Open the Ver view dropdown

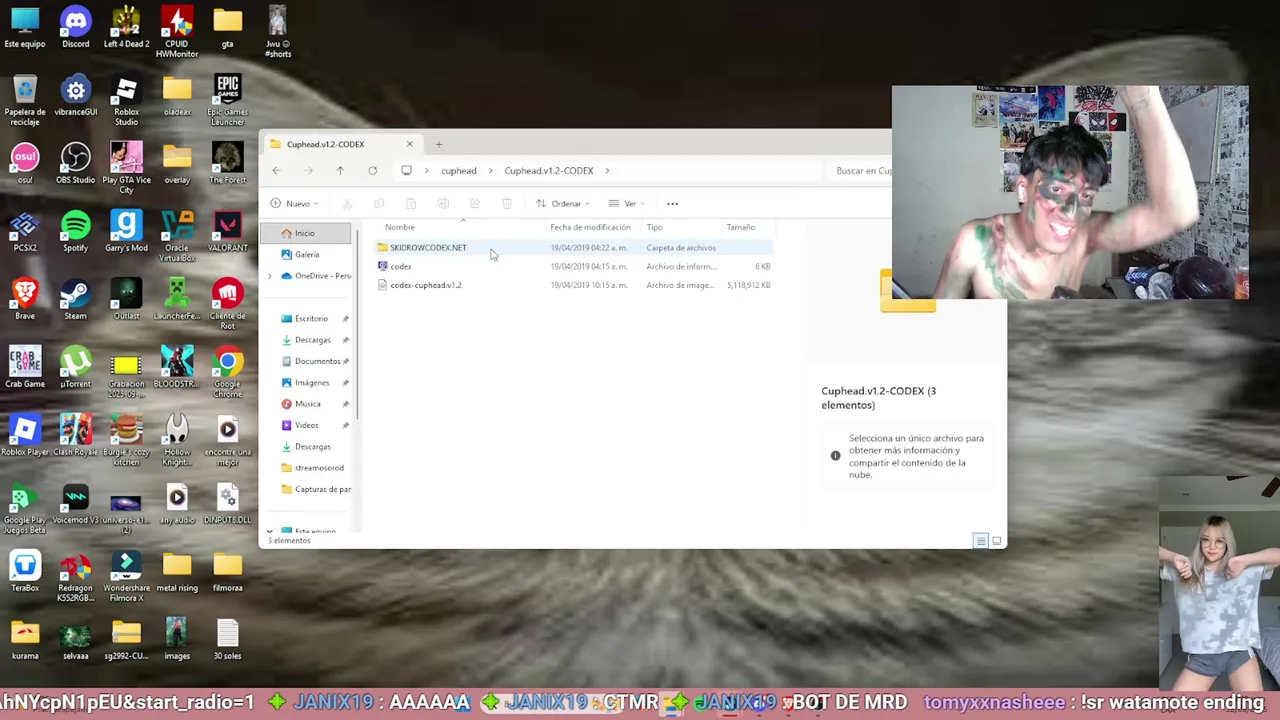627,204
